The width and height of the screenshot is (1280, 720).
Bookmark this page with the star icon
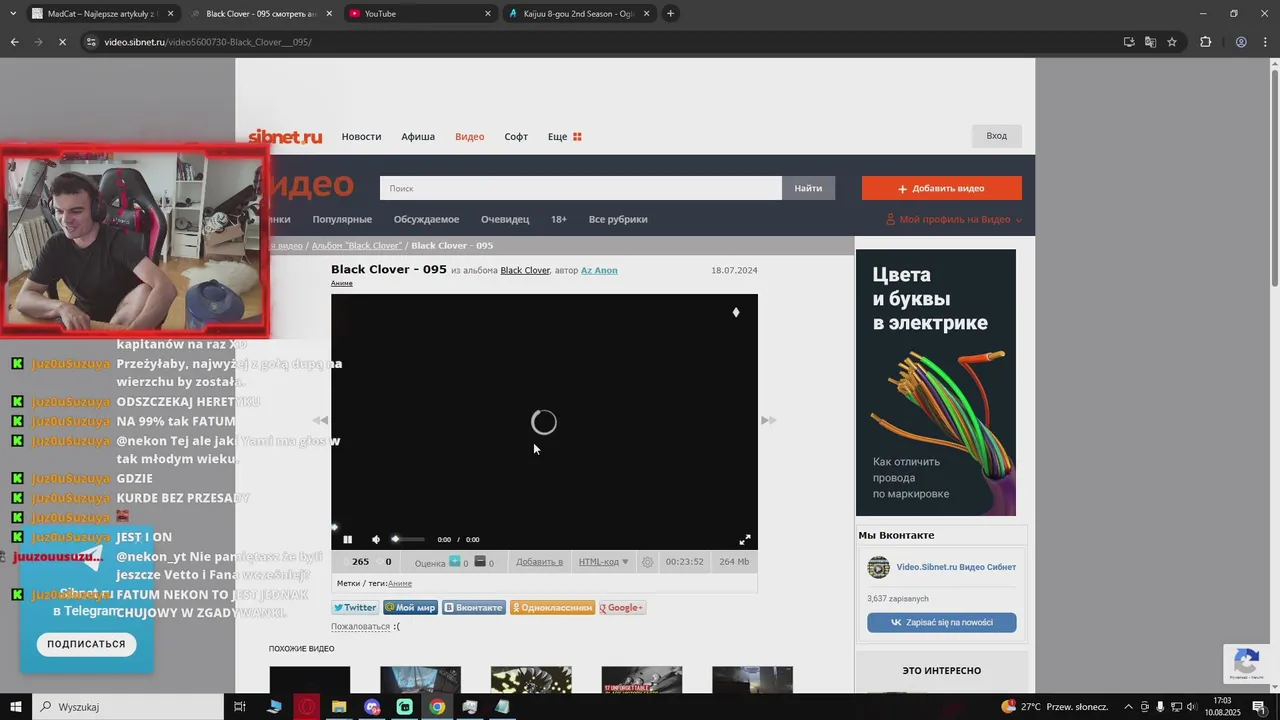click(1172, 42)
